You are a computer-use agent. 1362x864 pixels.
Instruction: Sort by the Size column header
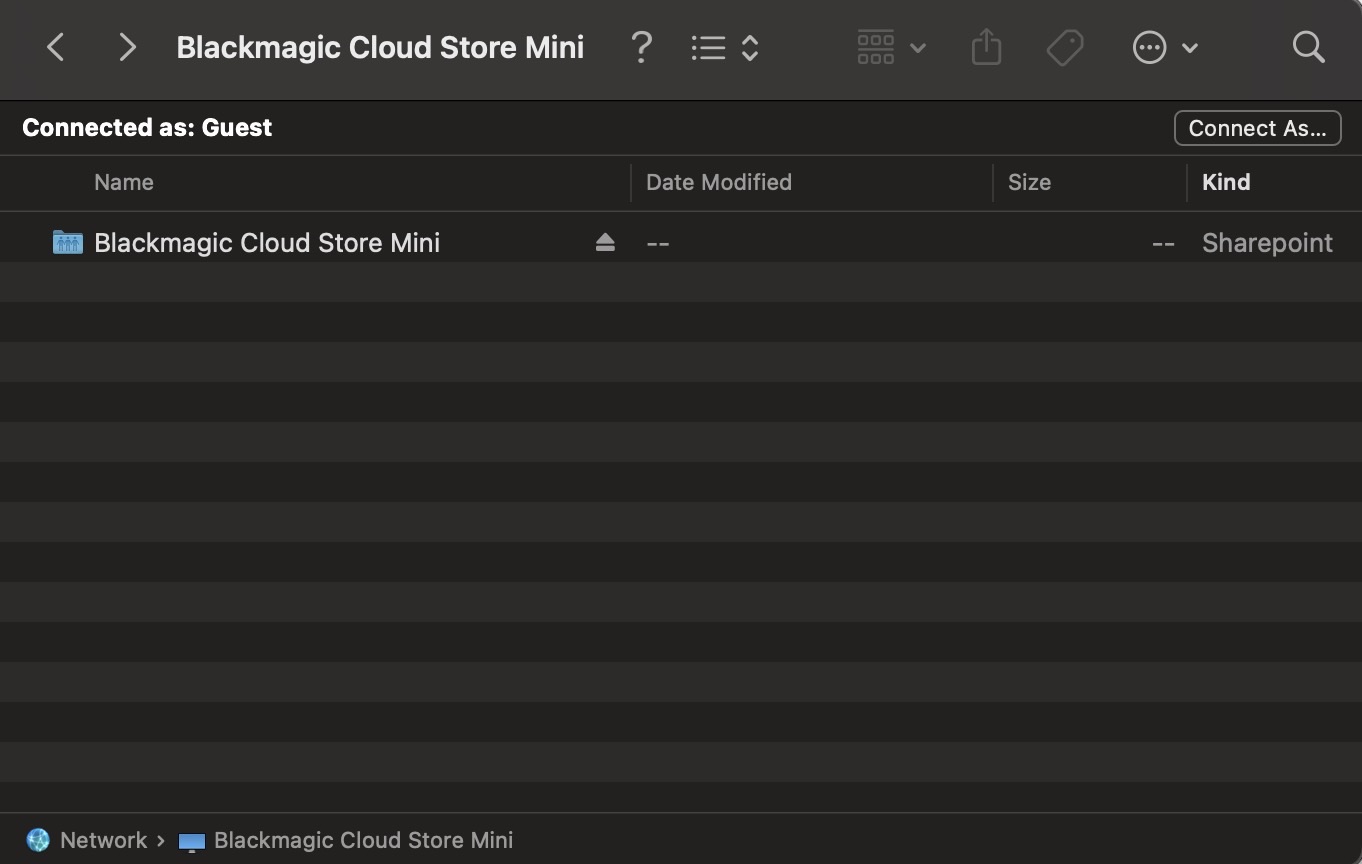pyautogui.click(x=1029, y=182)
